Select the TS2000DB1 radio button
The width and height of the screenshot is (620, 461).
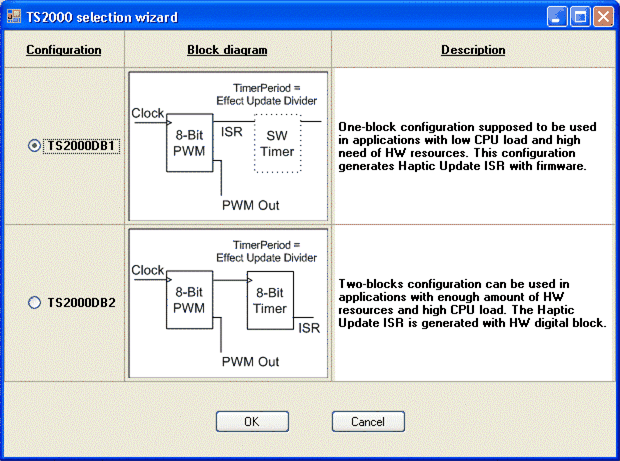point(35,146)
